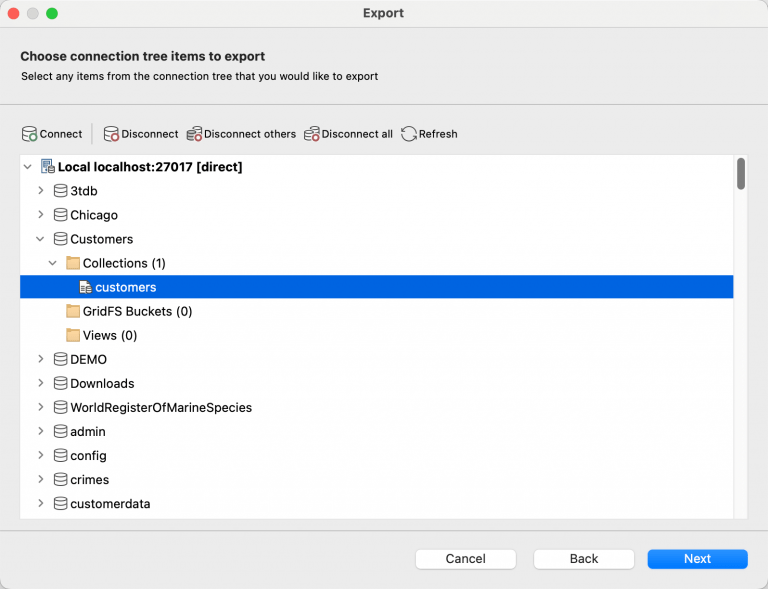The height and width of the screenshot is (589, 768).
Task: Click the GridFS Buckets folder icon
Action: click(x=73, y=311)
